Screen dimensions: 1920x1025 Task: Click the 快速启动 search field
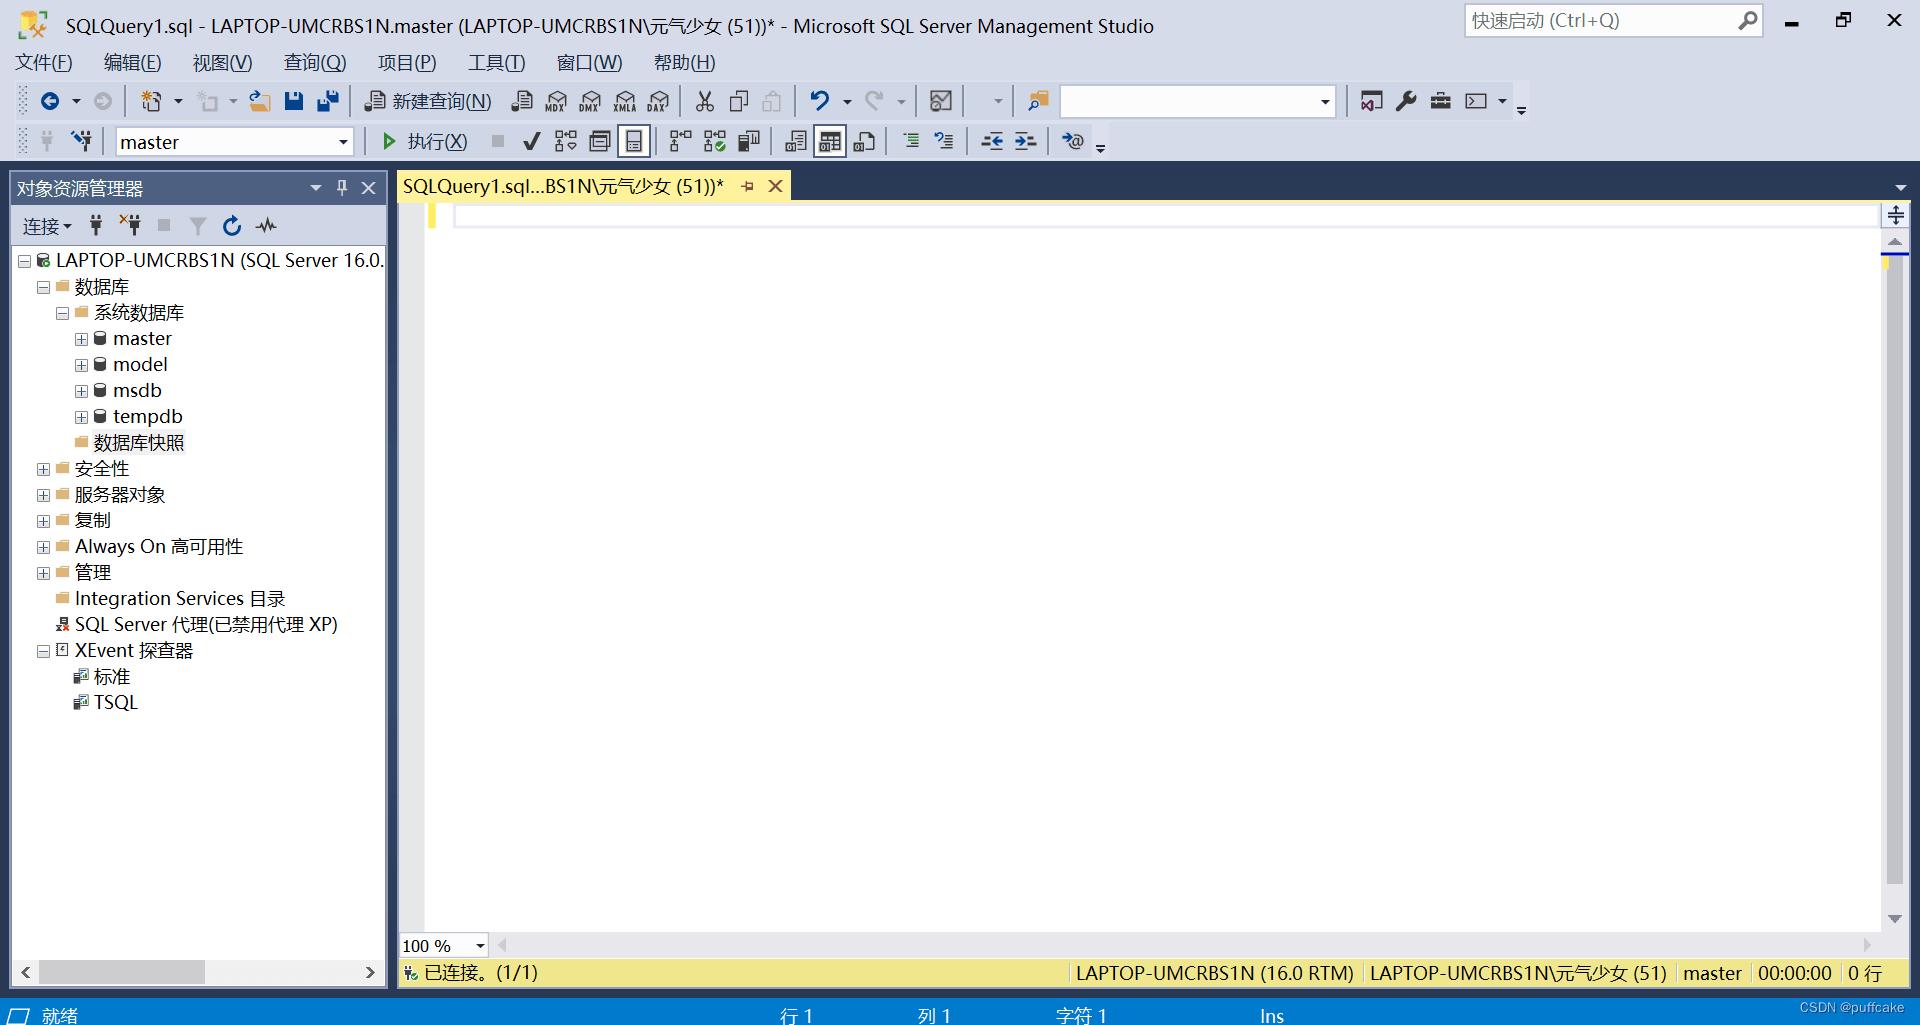click(x=1600, y=21)
